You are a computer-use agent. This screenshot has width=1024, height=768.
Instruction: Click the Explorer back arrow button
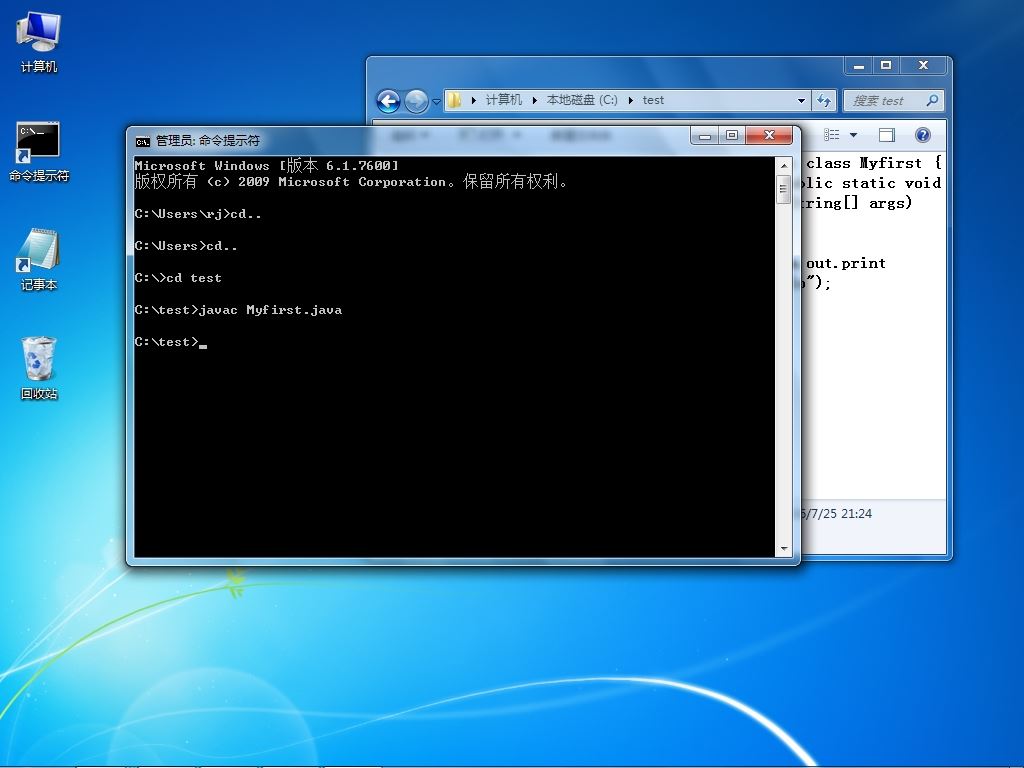pos(389,101)
